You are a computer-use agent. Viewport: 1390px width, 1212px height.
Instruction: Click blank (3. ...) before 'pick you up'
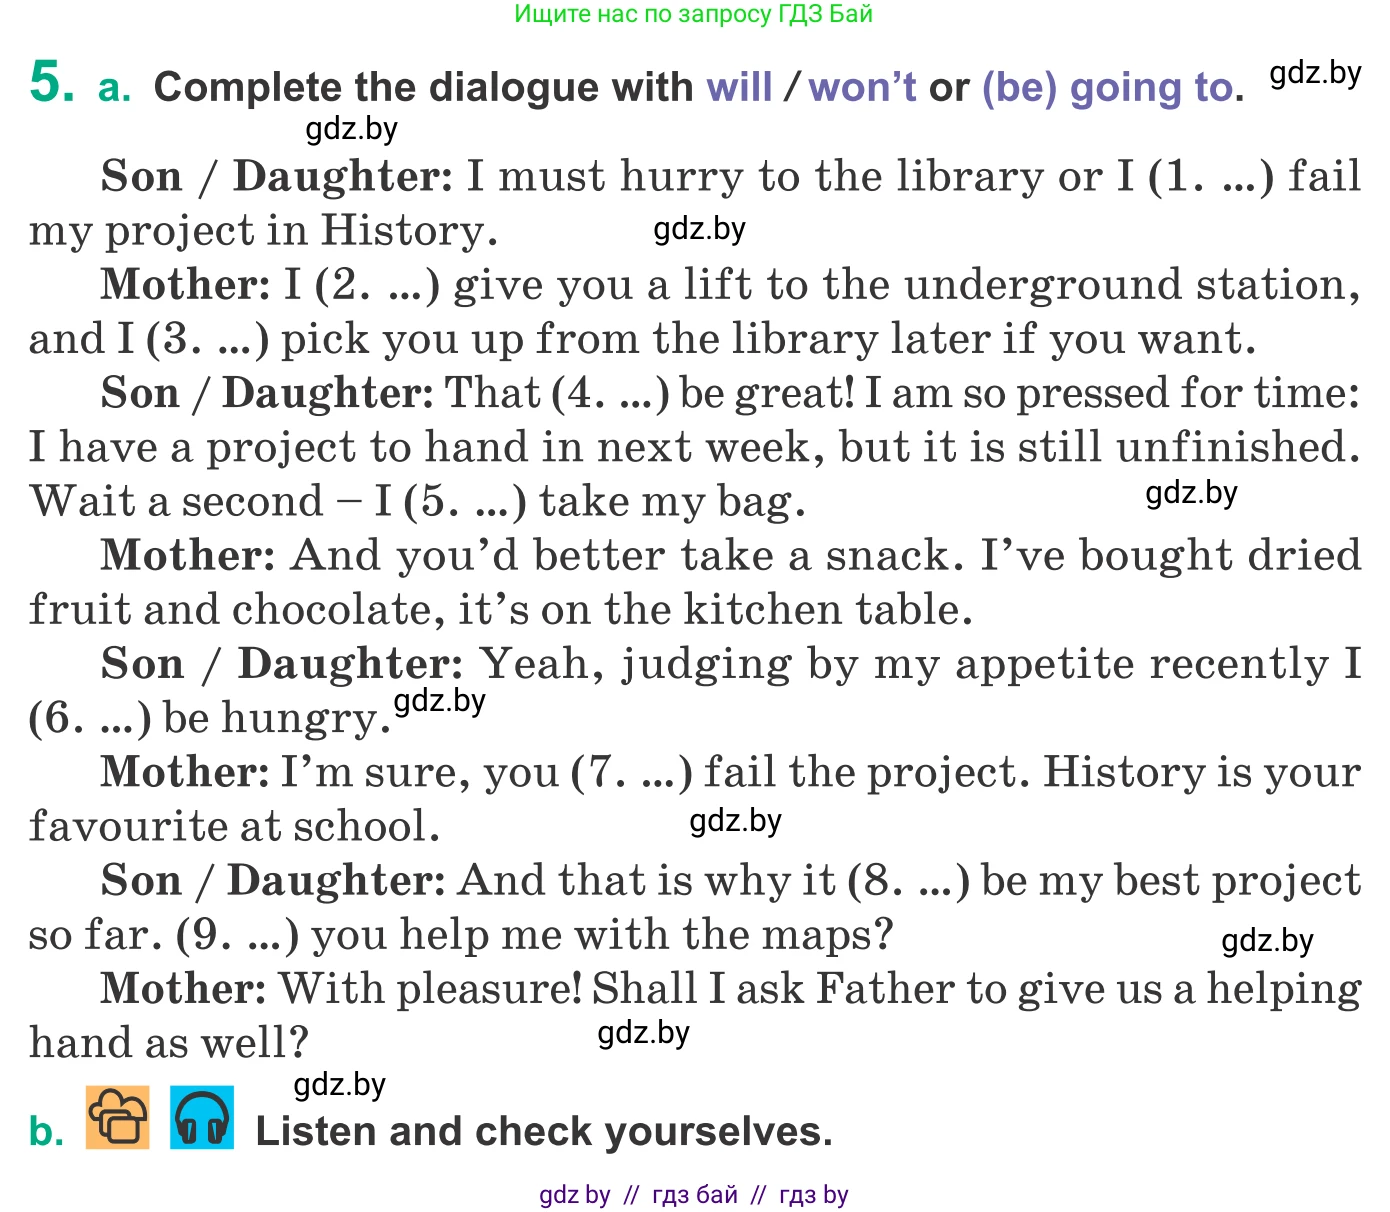click(208, 339)
